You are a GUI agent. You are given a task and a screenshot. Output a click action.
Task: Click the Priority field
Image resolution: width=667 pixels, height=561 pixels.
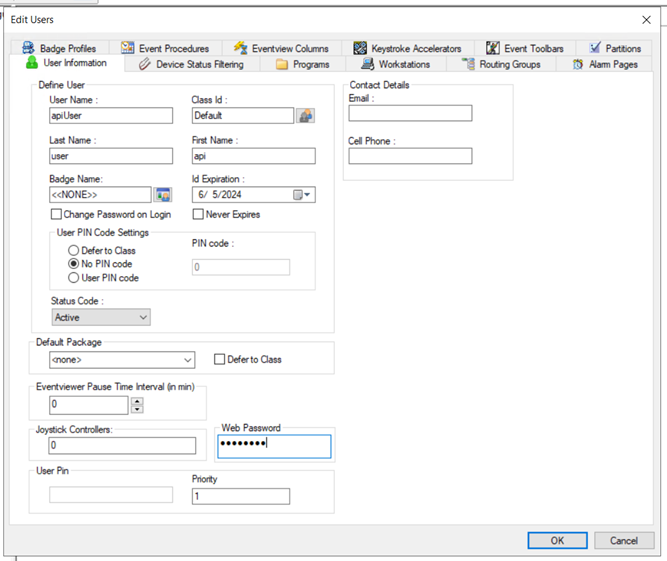[241, 496]
